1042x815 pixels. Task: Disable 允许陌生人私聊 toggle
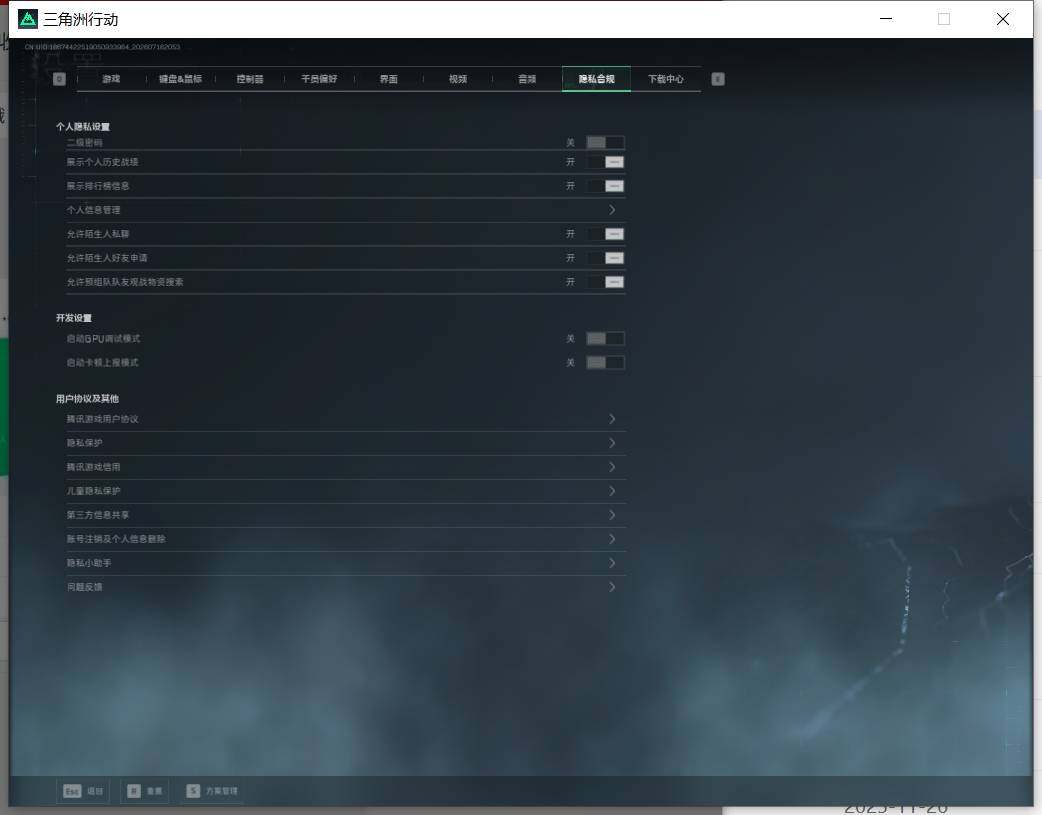[x=605, y=234]
